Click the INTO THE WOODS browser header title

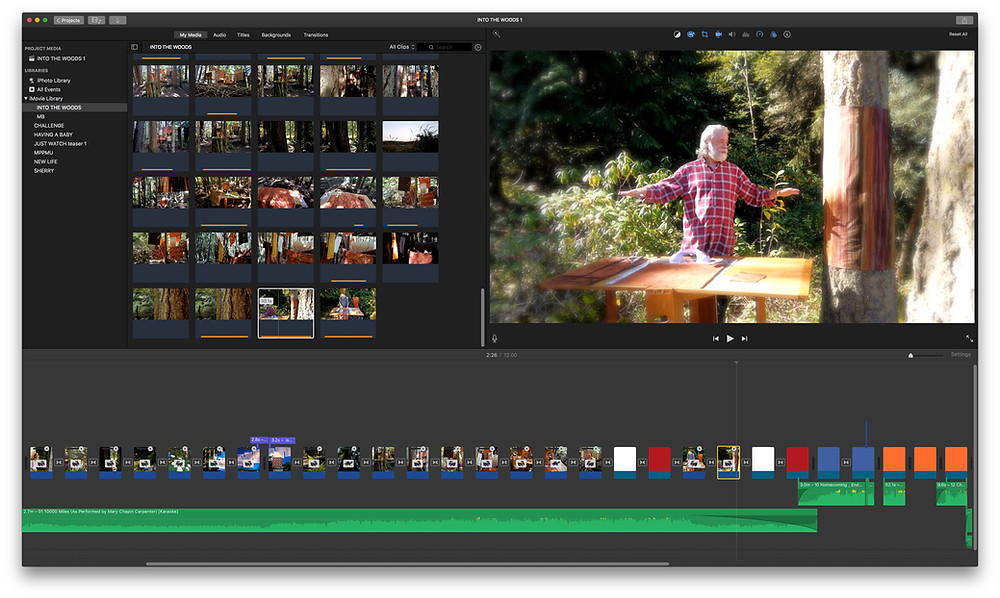tap(170, 47)
